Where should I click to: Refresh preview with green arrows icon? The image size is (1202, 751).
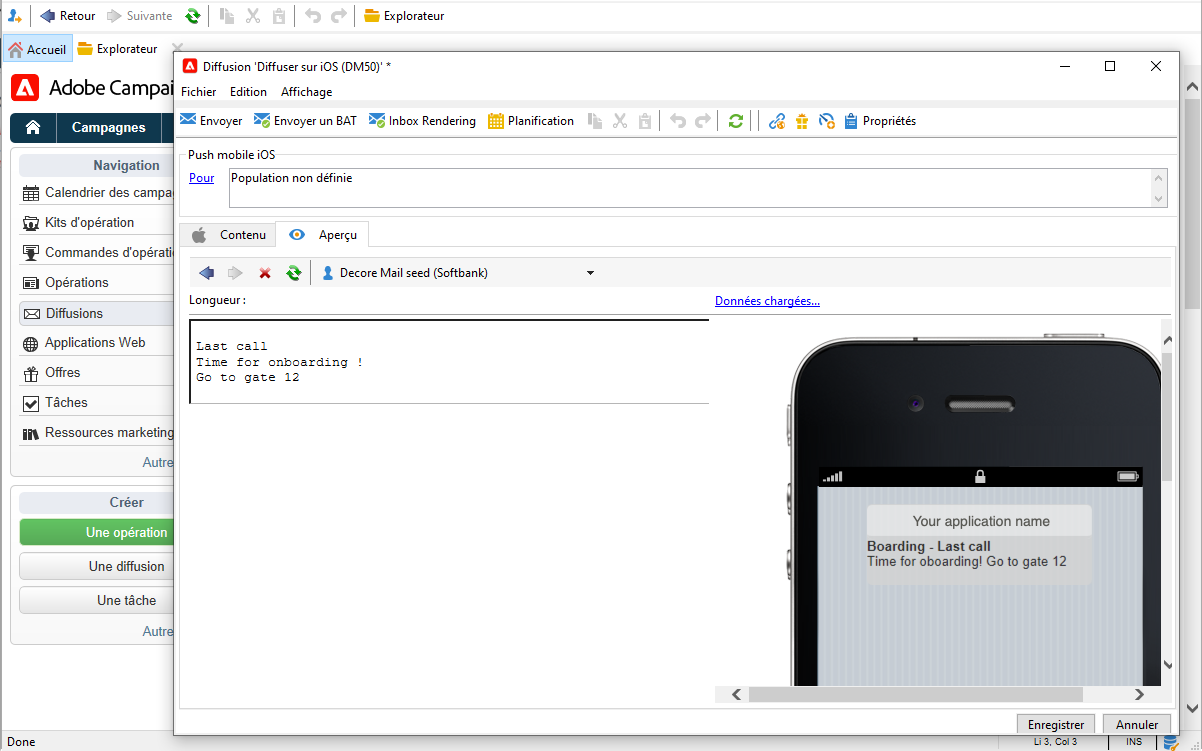[294, 273]
